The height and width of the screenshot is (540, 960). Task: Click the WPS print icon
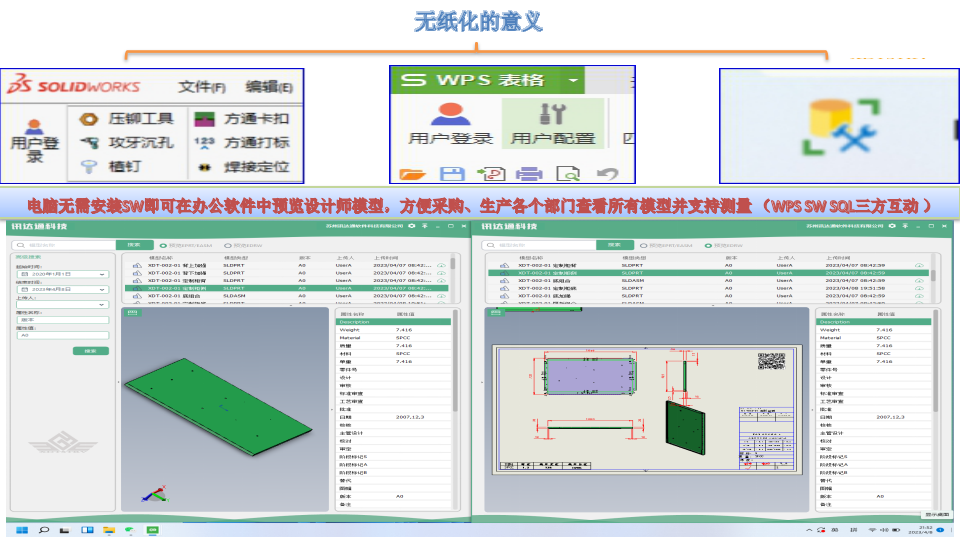[528, 174]
